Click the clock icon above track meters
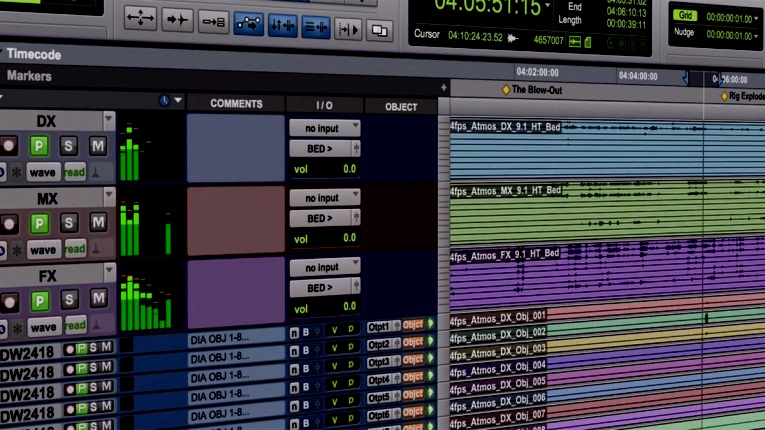Image resolution: width=765 pixels, height=430 pixels. (164, 101)
